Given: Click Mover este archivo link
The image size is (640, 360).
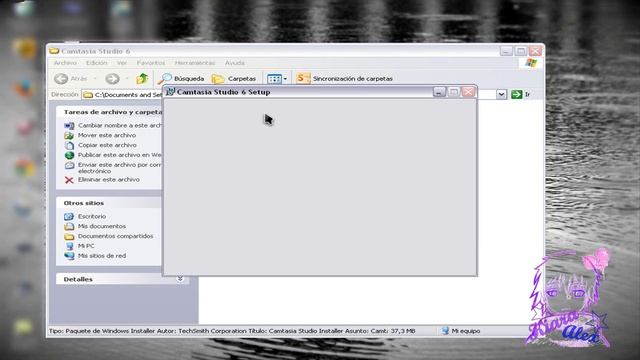Looking at the screenshot, I should [107, 135].
